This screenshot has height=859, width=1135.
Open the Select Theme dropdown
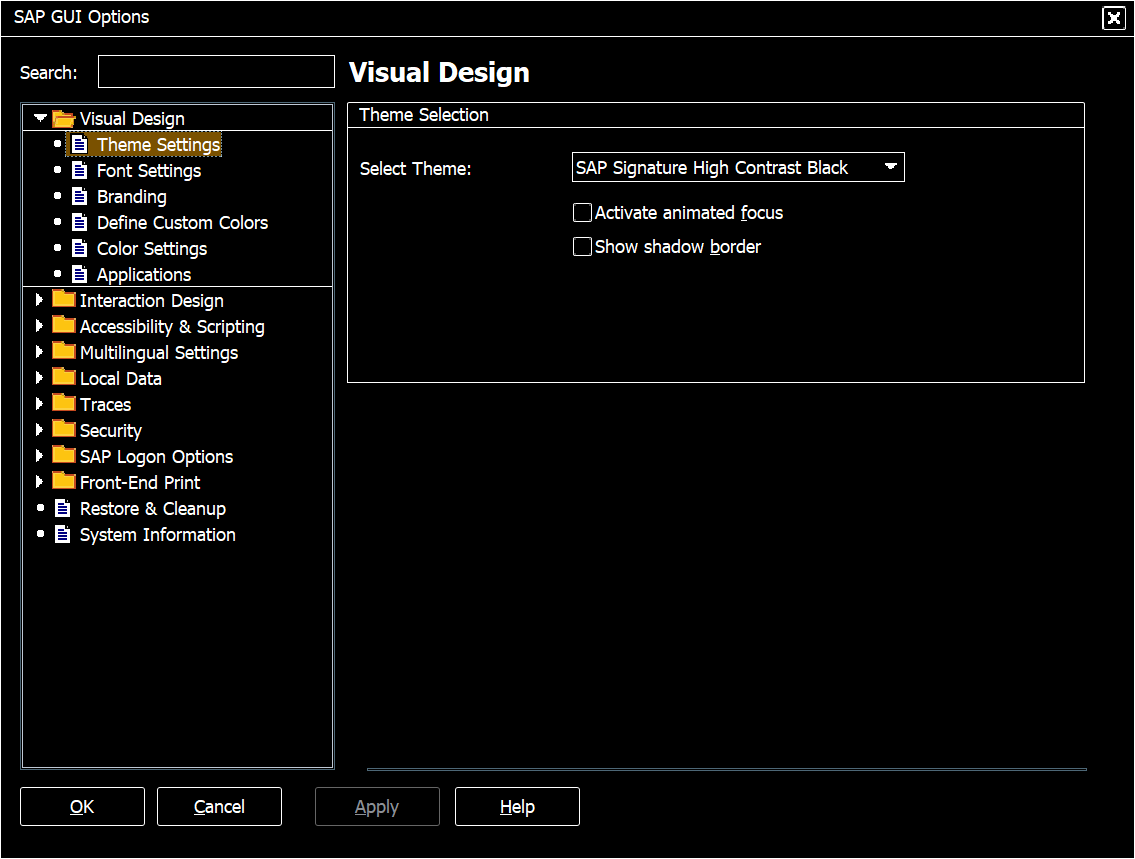coord(890,167)
